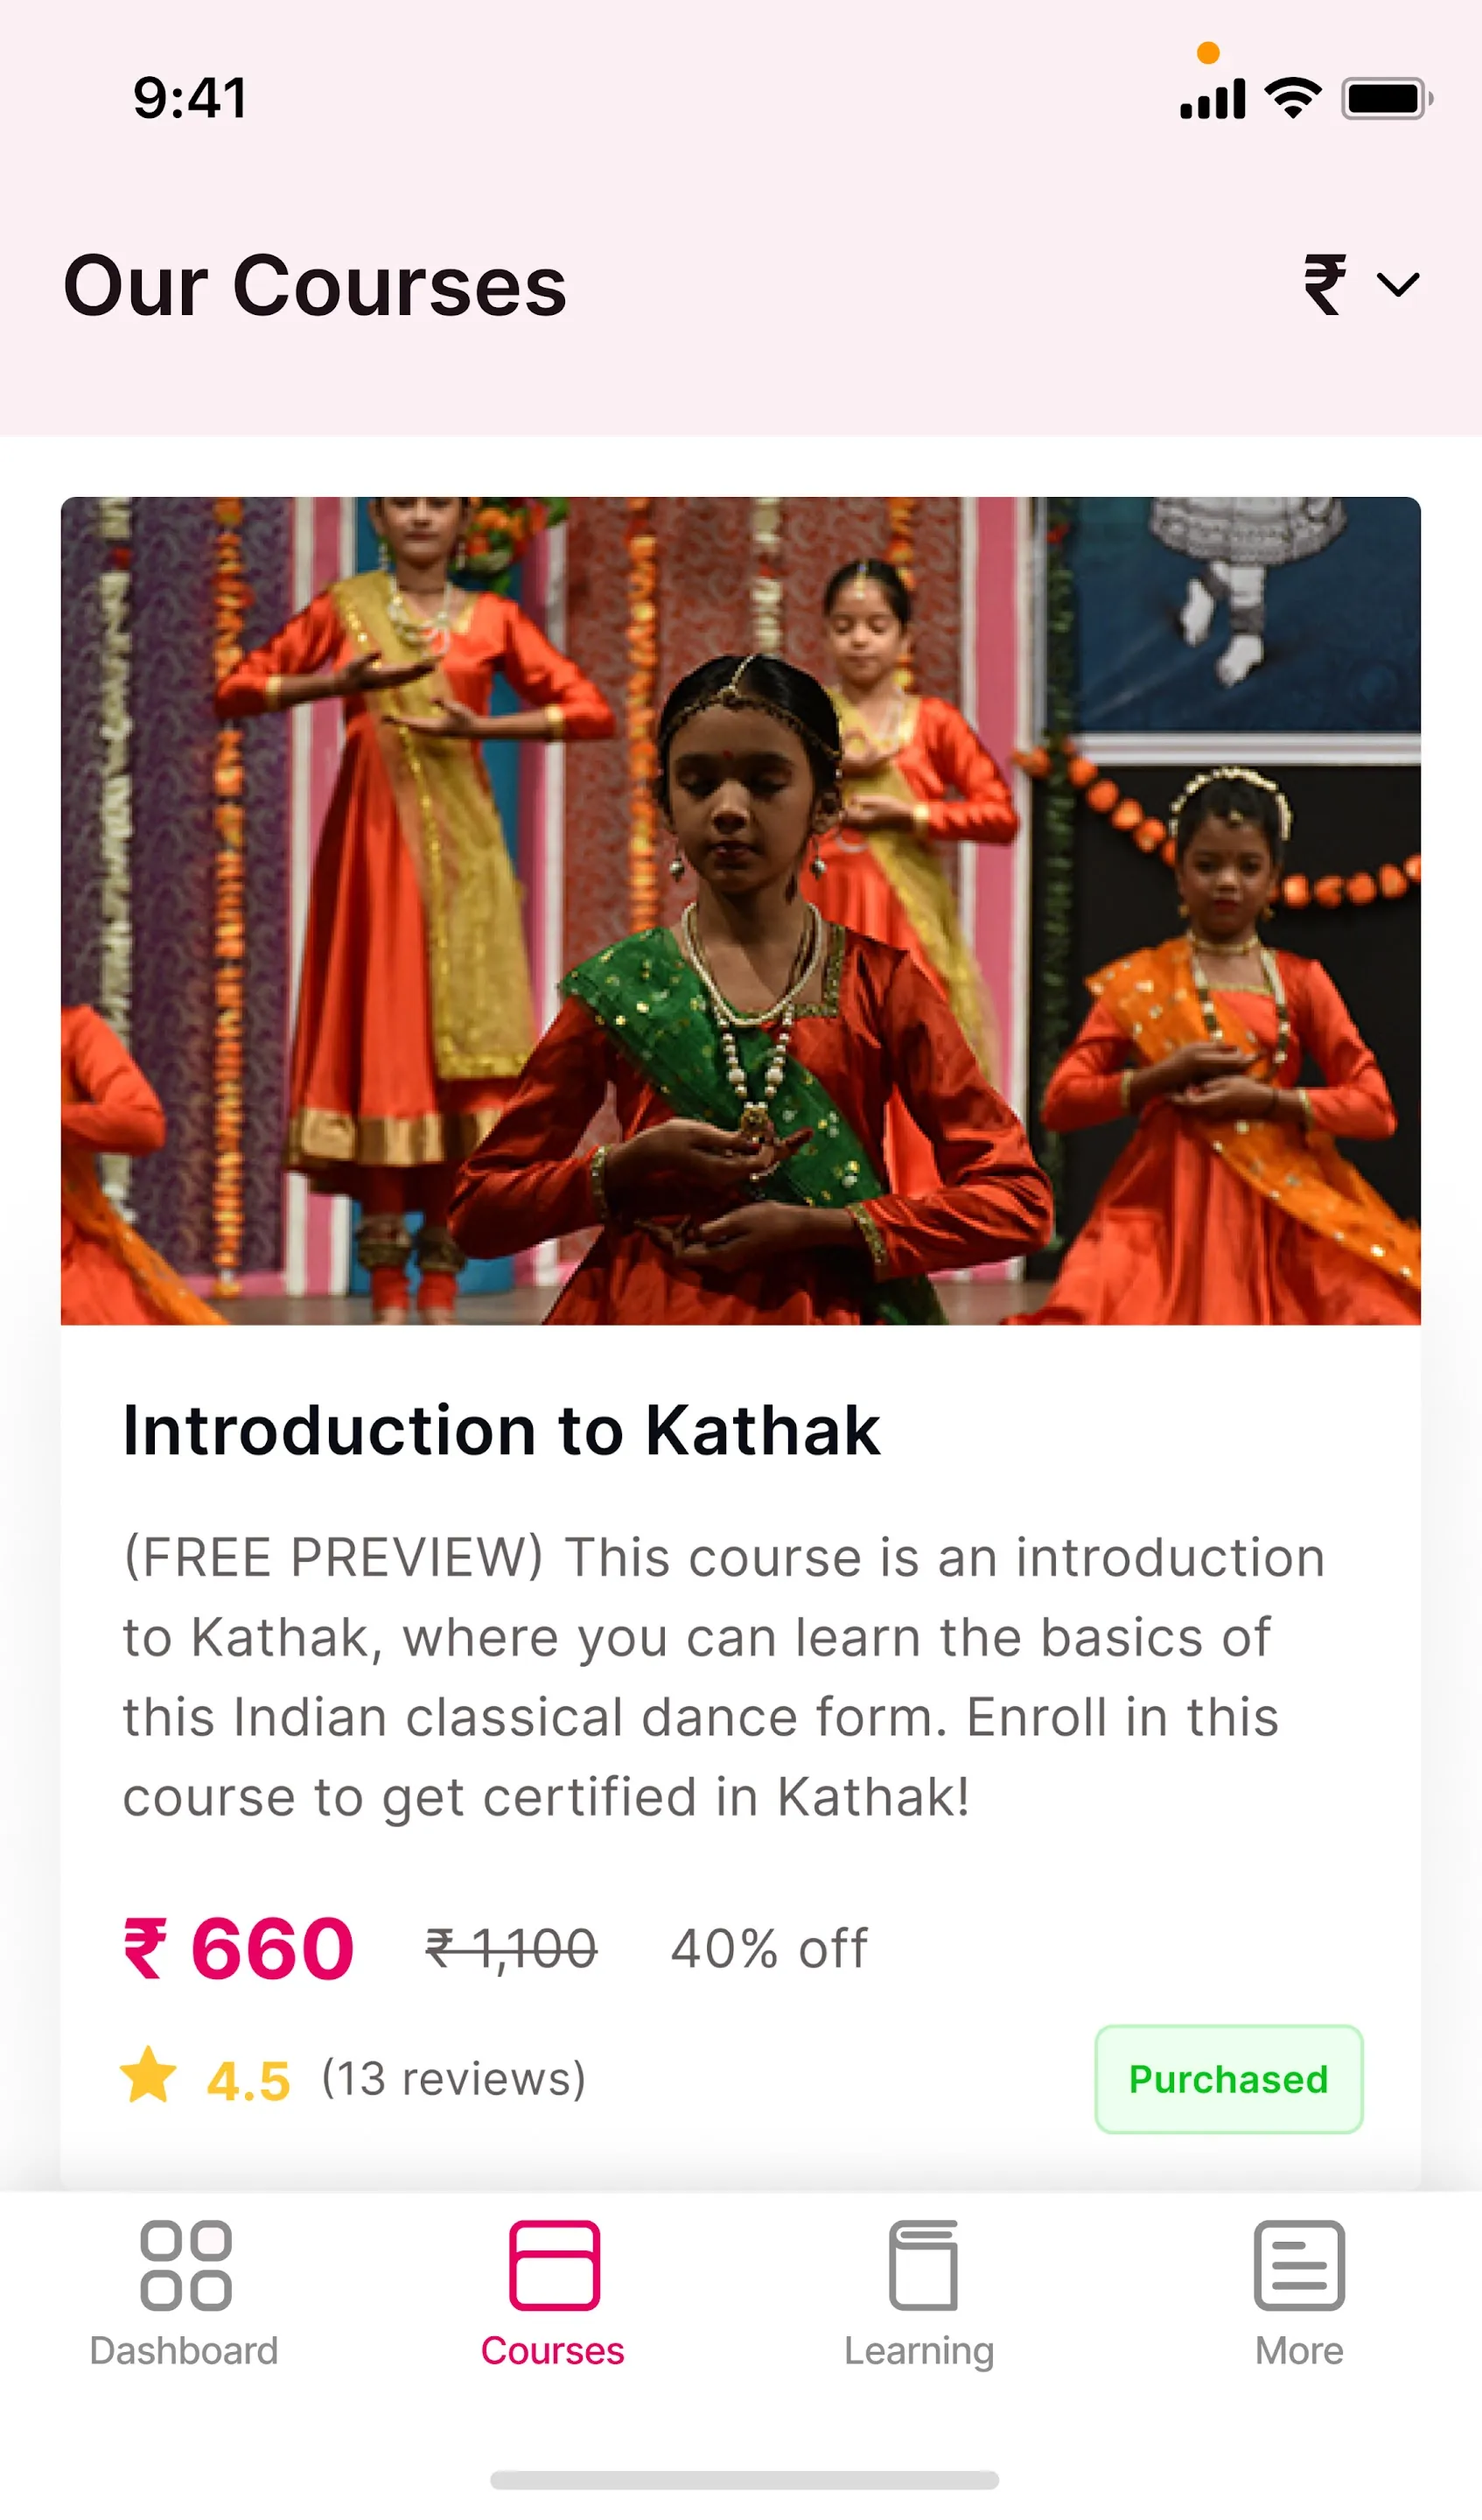The image size is (1482, 2520).
Task: Tap the ₹ 660 discounted price
Action: click(x=238, y=1949)
